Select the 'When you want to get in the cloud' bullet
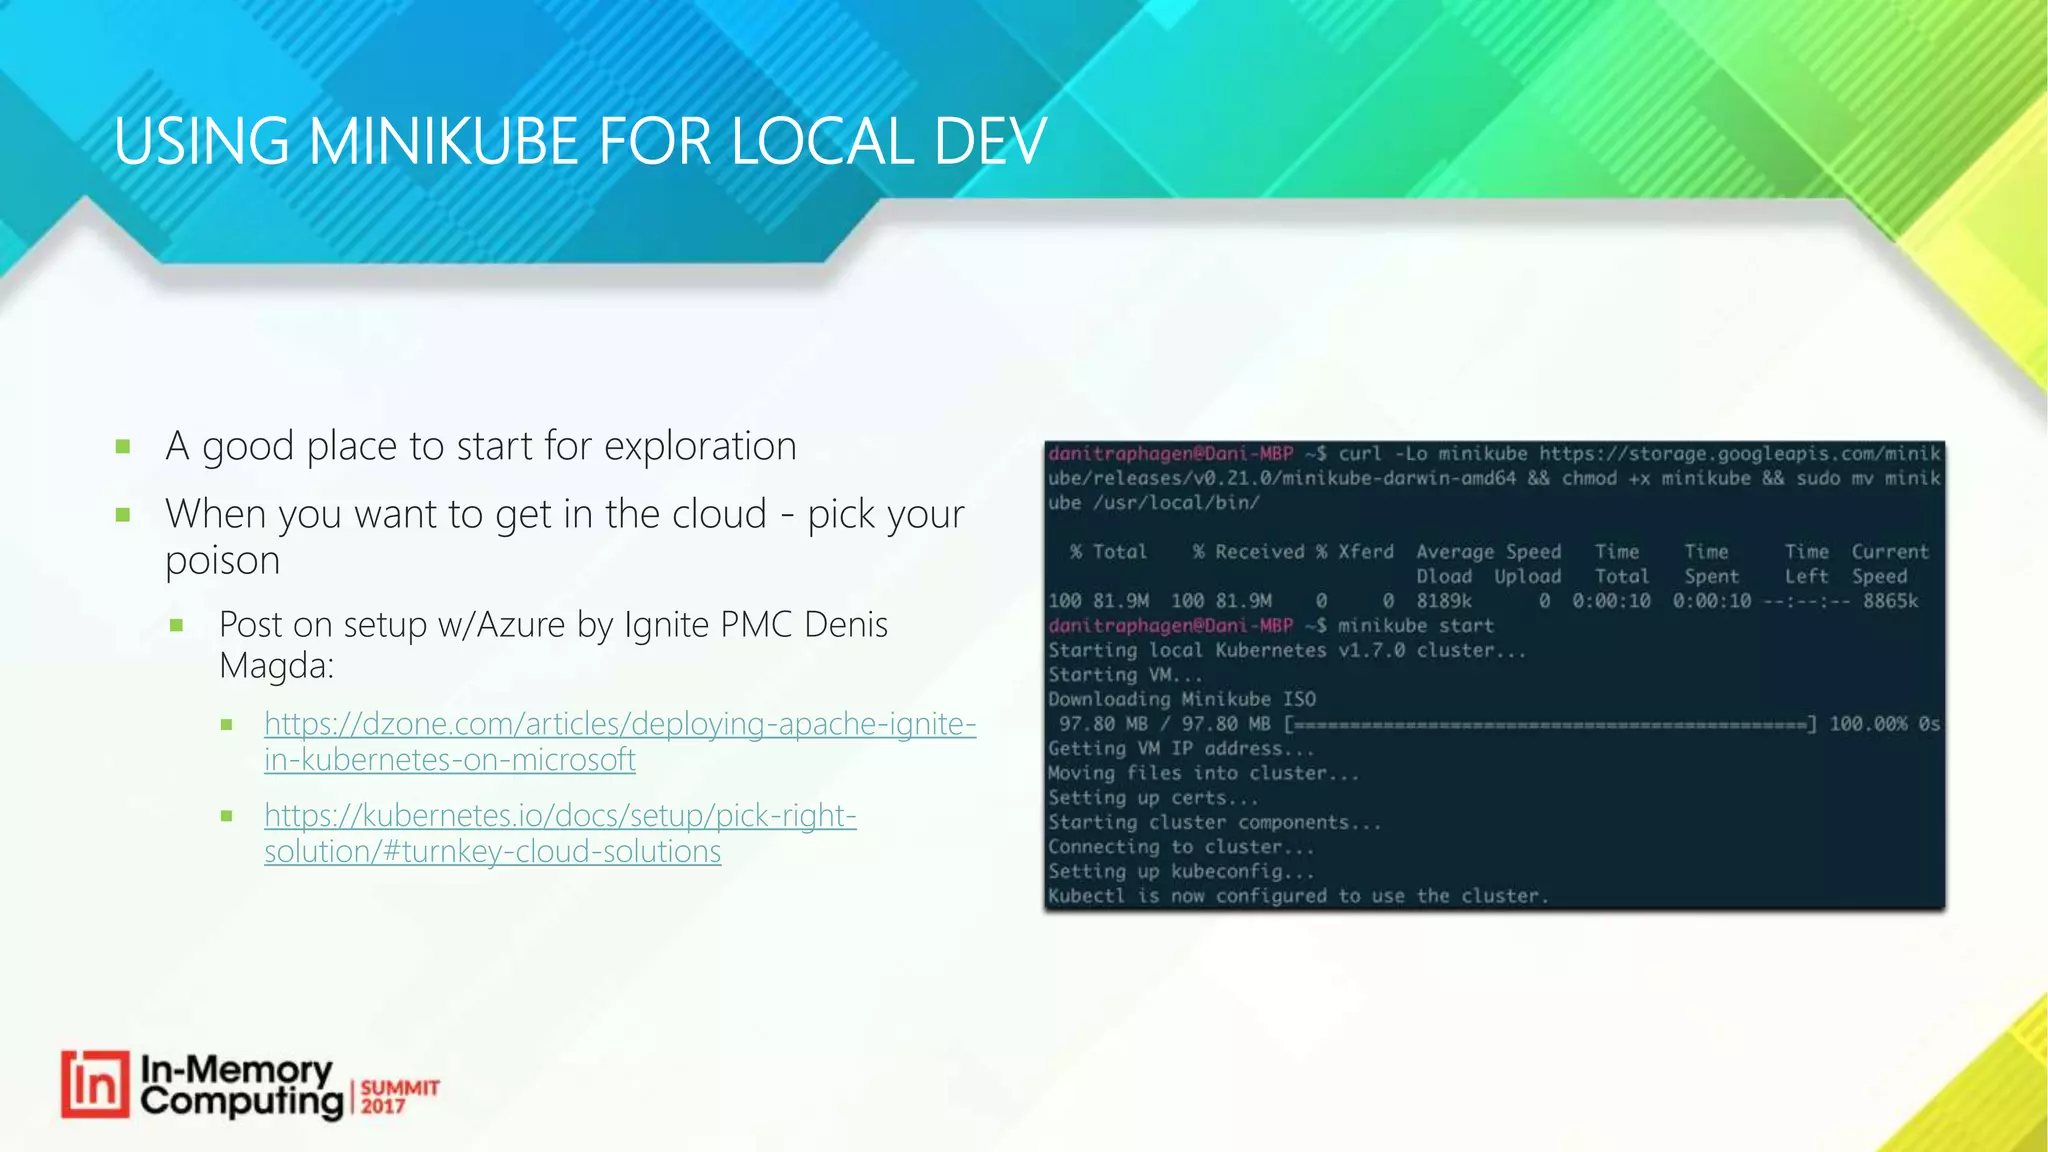The width and height of the screenshot is (2048, 1152). [565, 537]
